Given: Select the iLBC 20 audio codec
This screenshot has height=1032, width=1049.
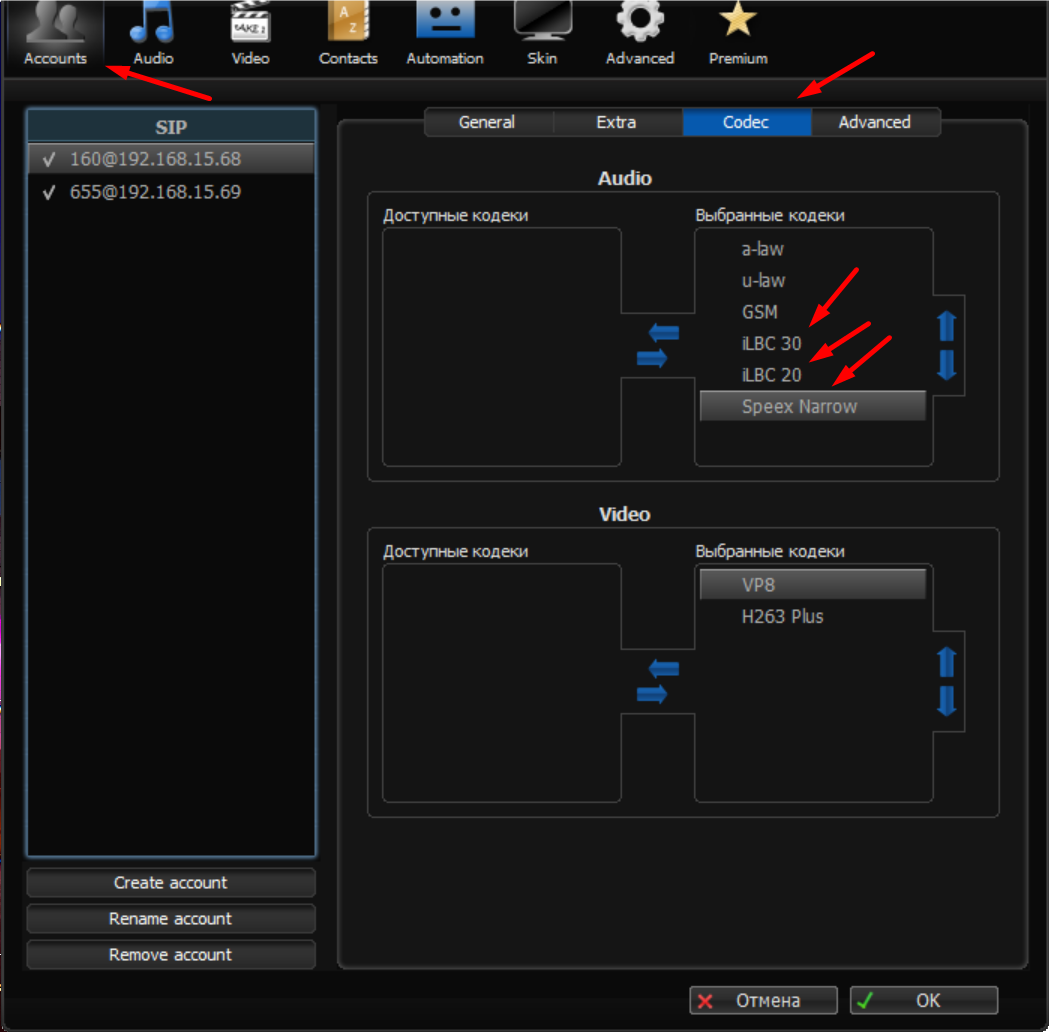Looking at the screenshot, I should tap(813, 375).
